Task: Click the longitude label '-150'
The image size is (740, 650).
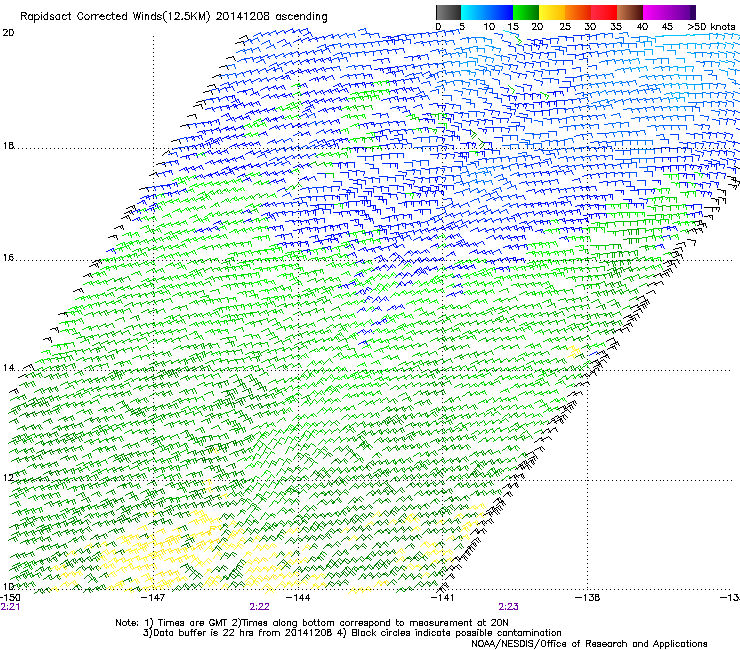Action: coord(10,598)
